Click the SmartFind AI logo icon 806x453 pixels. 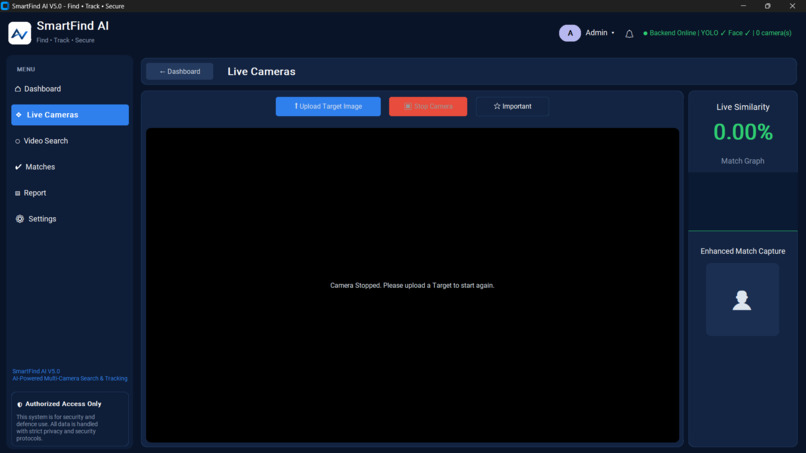[x=20, y=33]
